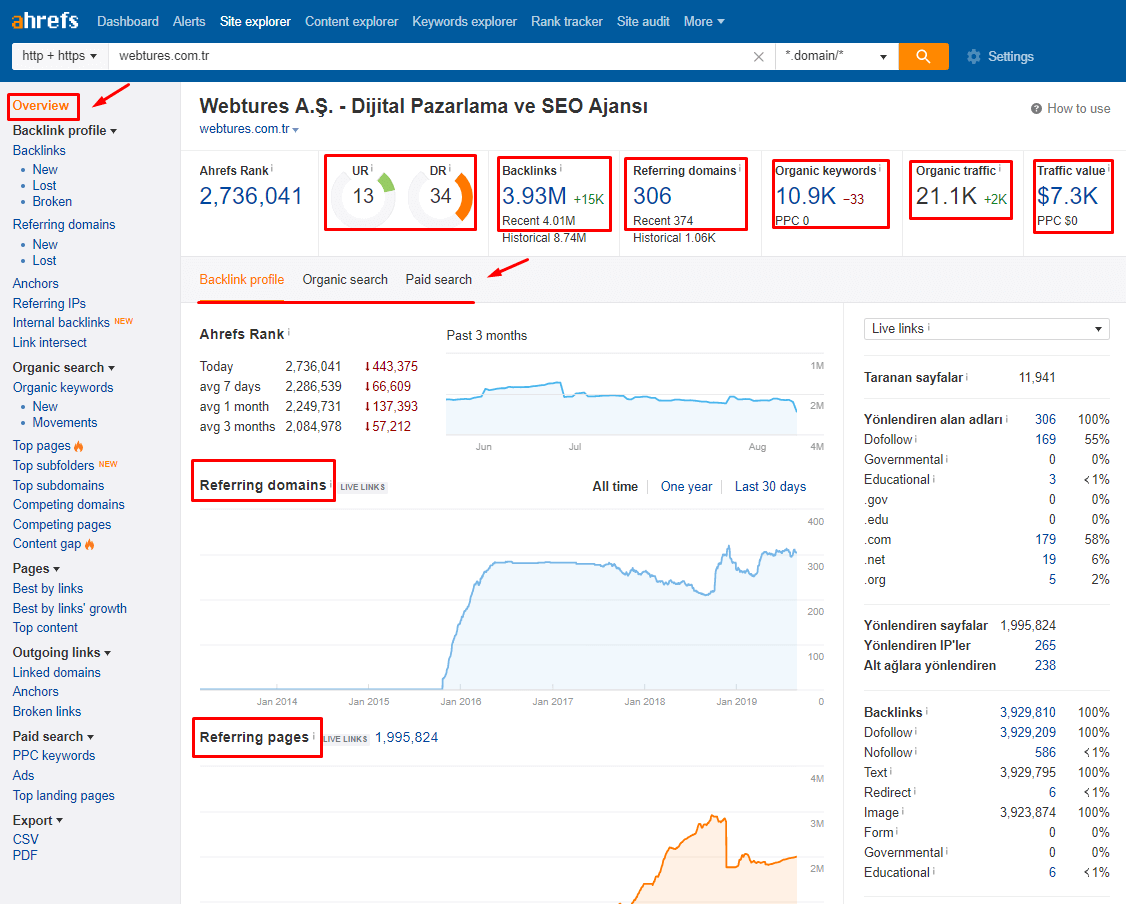This screenshot has width=1126, height=904.
Task: Click the fire icon beside Content gap
Action: pyautogui.click(x=90, y=544)
